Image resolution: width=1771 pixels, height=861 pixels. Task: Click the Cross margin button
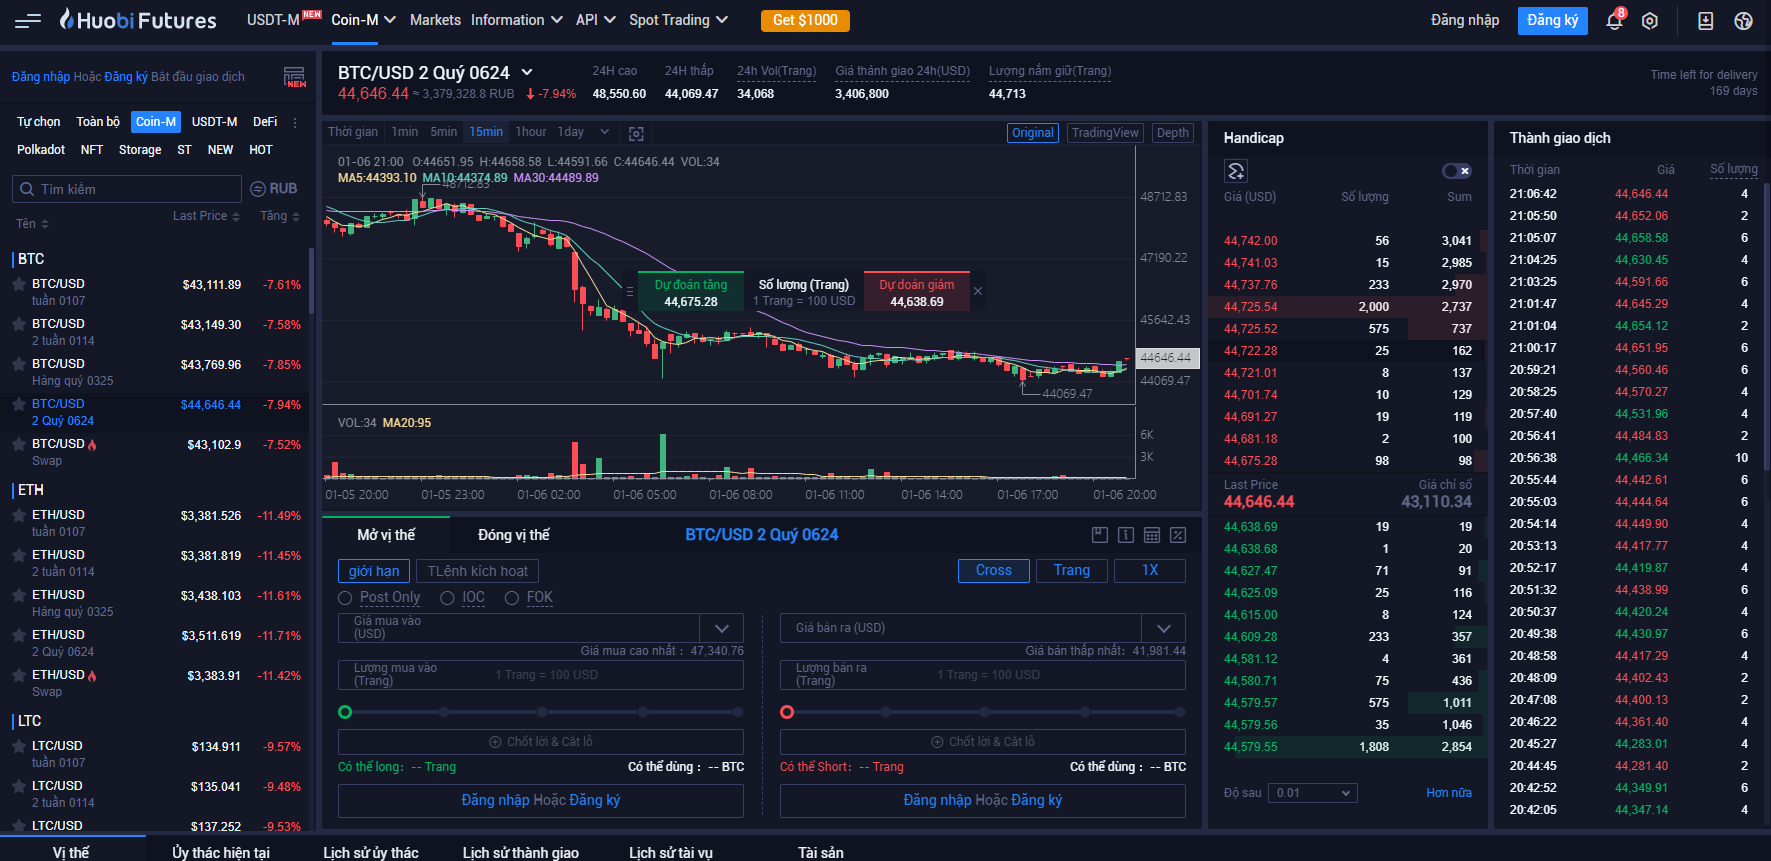click(994, 570)
